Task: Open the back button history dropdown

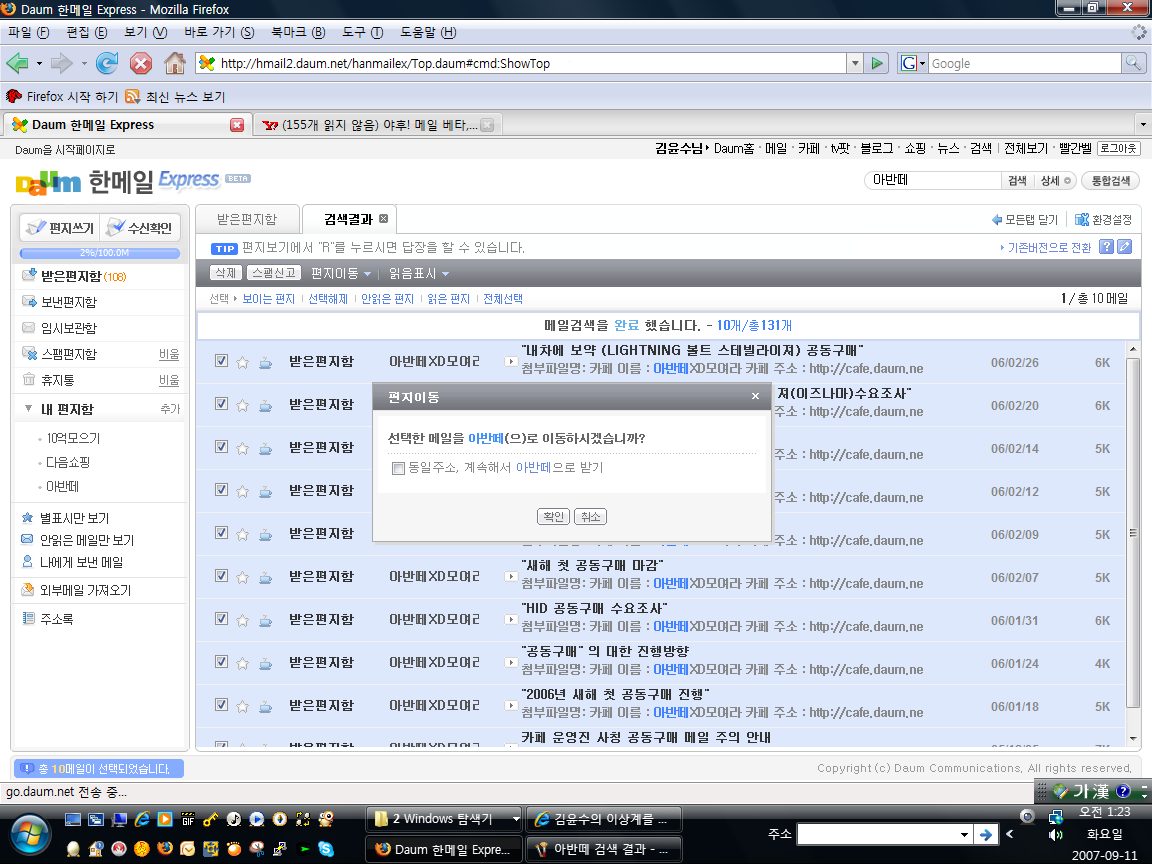Action: [39, 63]
